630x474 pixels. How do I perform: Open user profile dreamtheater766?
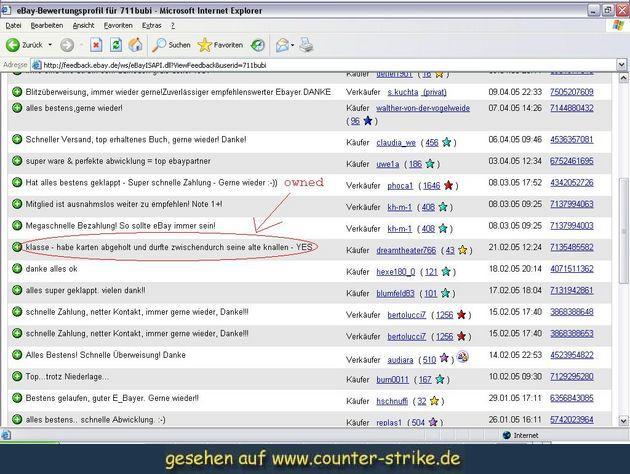(406, 250)
